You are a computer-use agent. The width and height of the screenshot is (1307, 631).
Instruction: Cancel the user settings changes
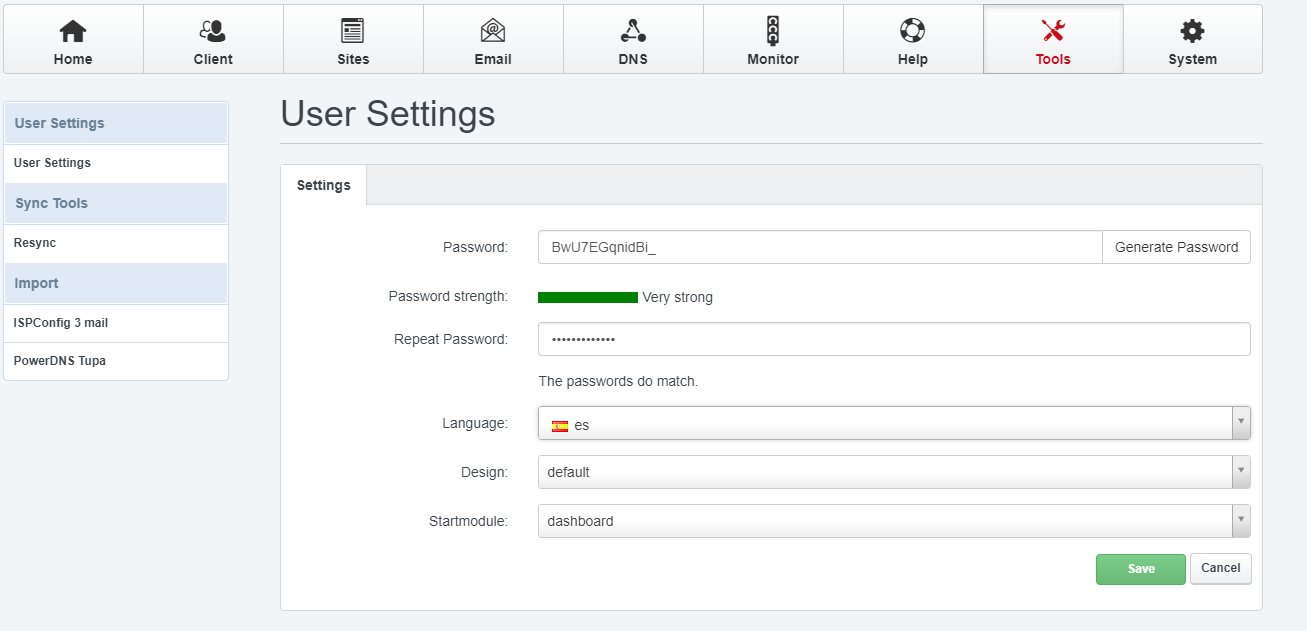pos(1221,568)
